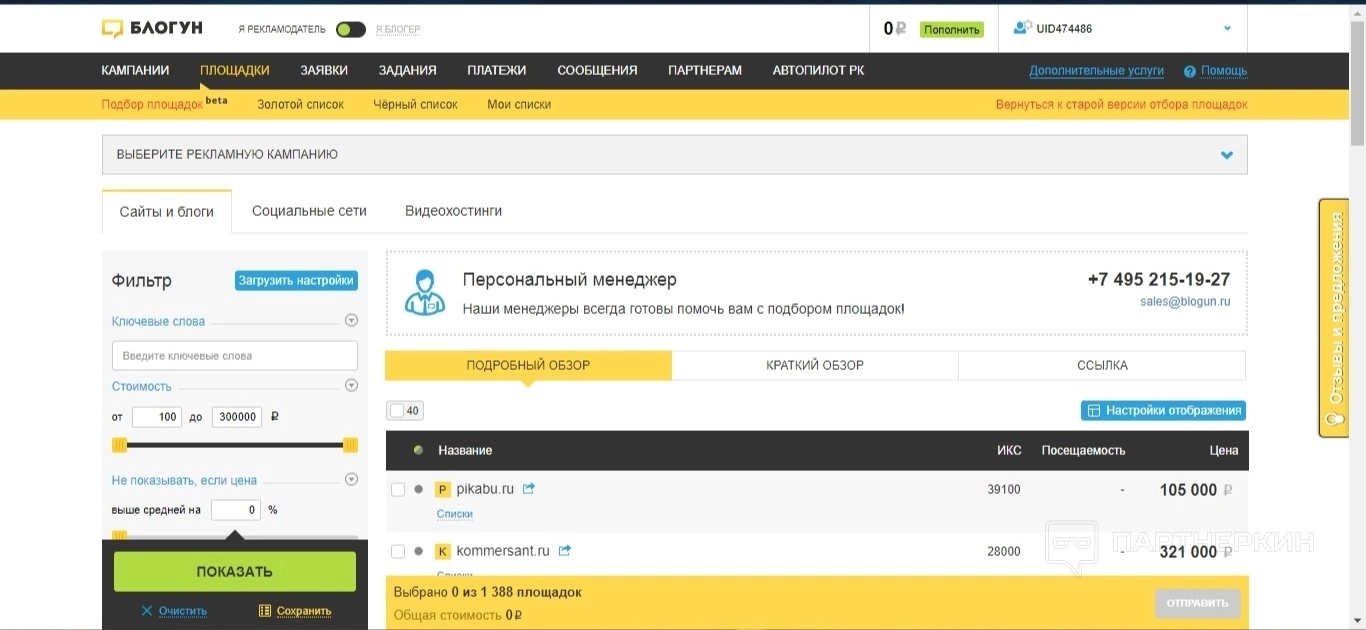Switch to Социальные сети tab
The height and width of the screenshot is (630, 1366).
coord(309,211)
